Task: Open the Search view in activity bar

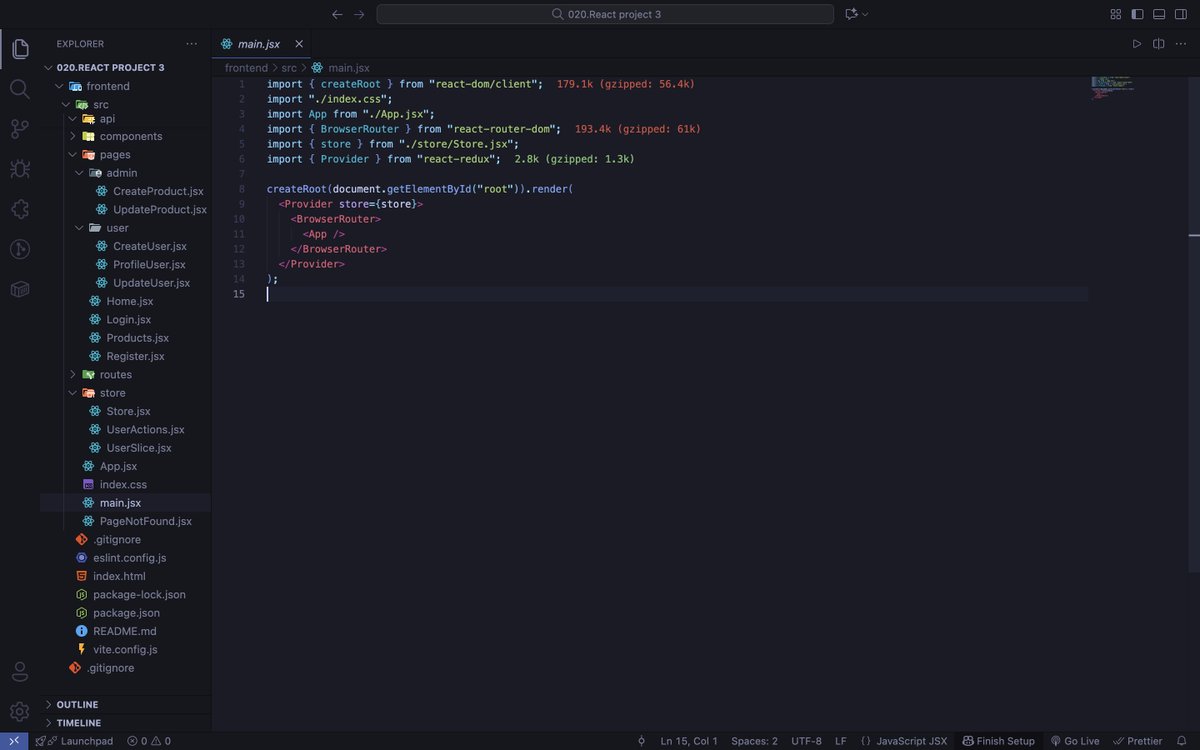Action: coord(20,89)
